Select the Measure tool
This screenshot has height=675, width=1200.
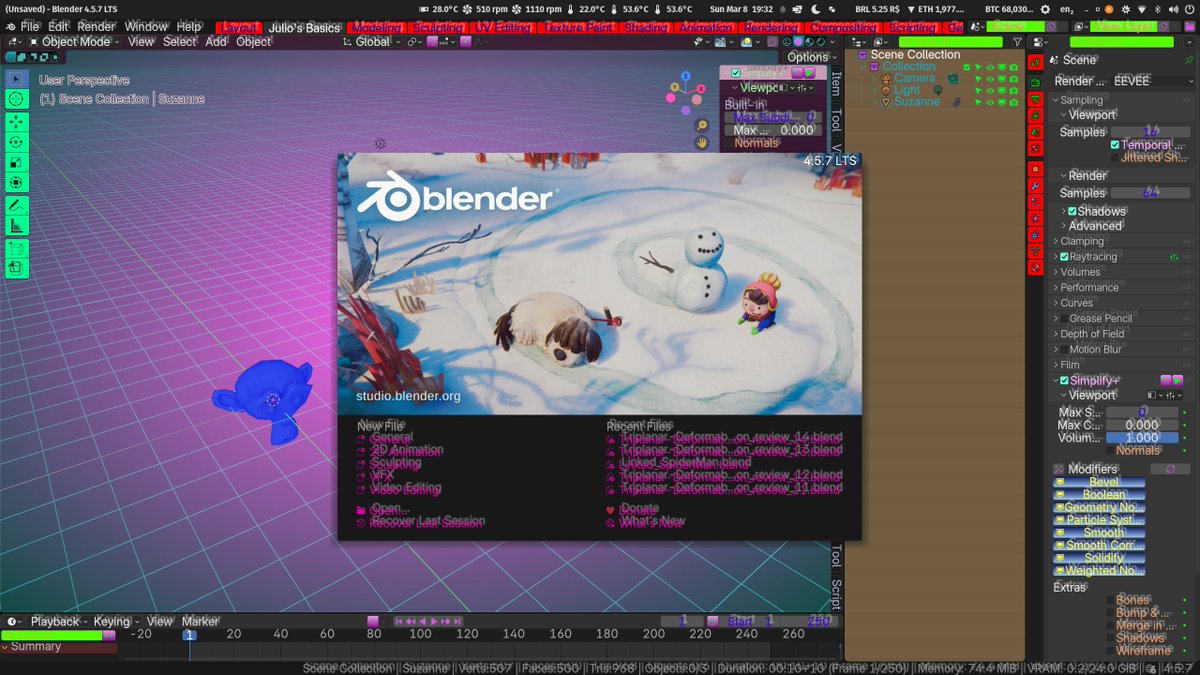16,226
